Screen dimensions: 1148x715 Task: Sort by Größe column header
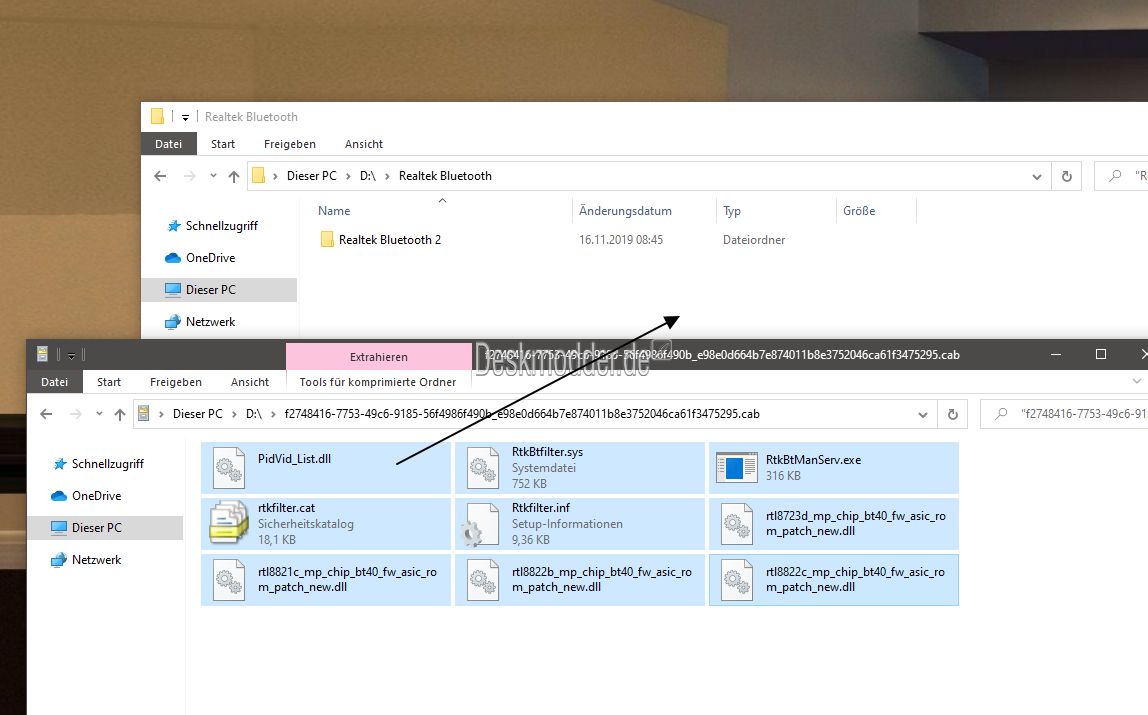tap(859, 211)
